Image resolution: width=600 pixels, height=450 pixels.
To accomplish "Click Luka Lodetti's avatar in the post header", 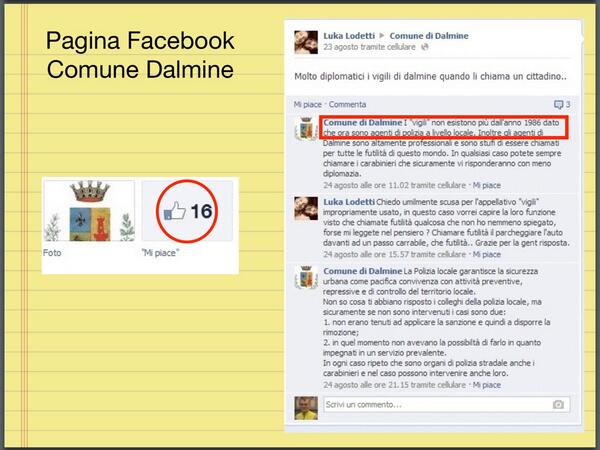I will click(x=306, y=42).
